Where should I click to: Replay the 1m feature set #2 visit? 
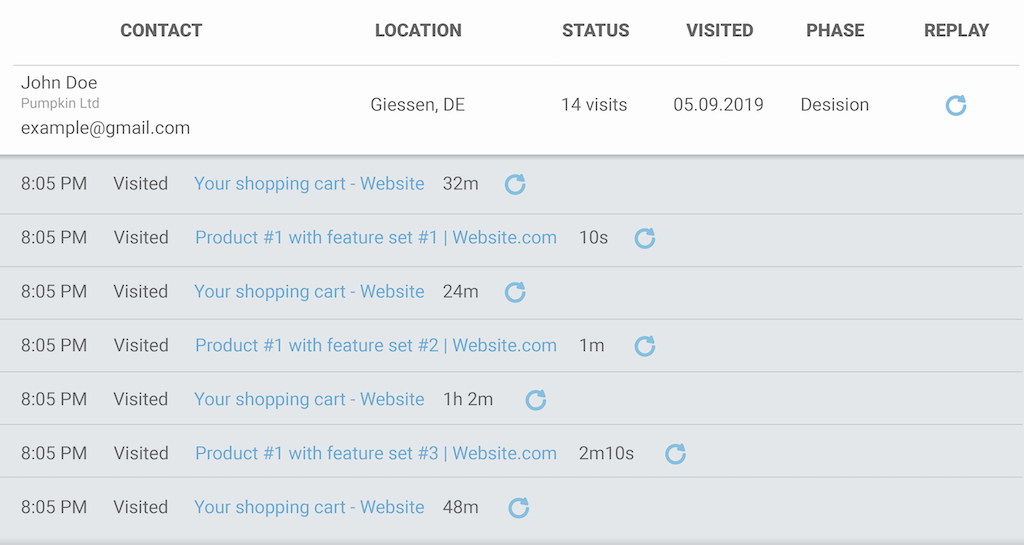[645, 346]
